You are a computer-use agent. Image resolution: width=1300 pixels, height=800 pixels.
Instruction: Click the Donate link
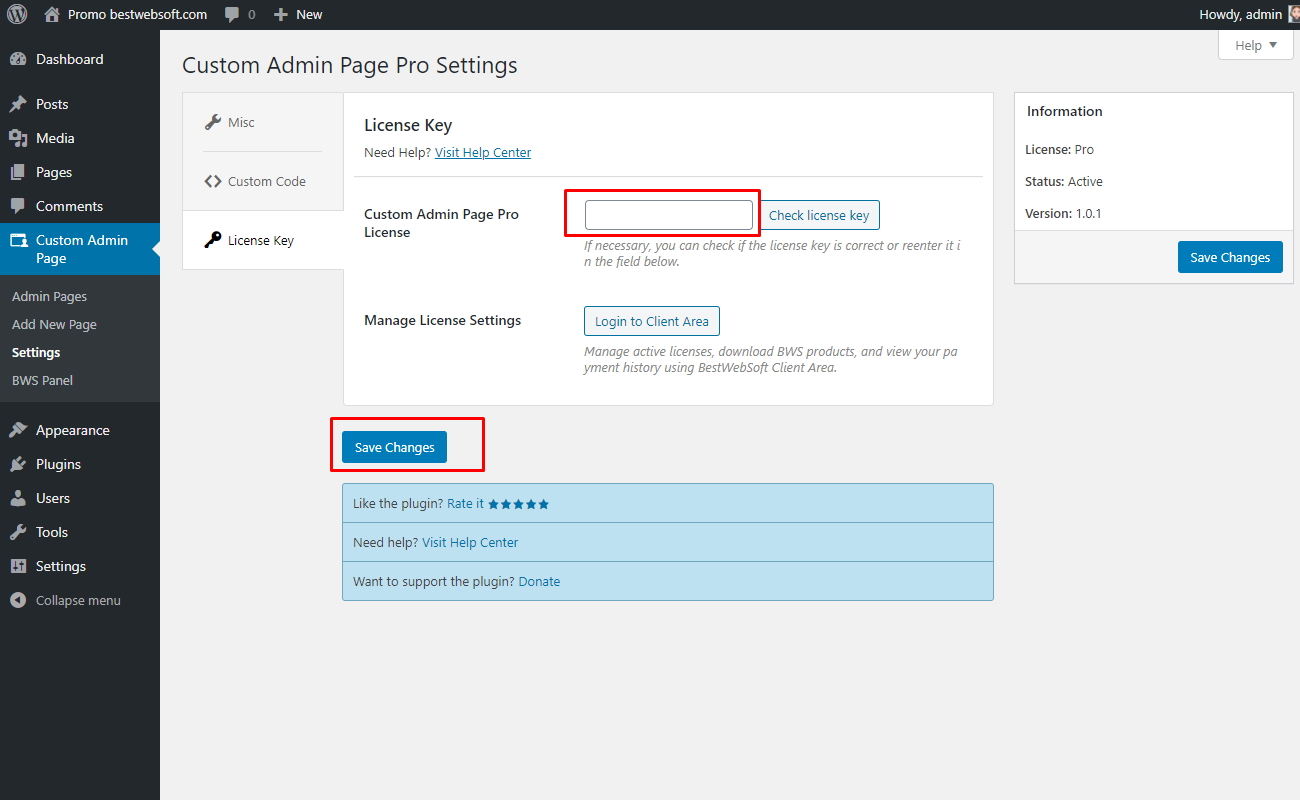pos(539,581)
